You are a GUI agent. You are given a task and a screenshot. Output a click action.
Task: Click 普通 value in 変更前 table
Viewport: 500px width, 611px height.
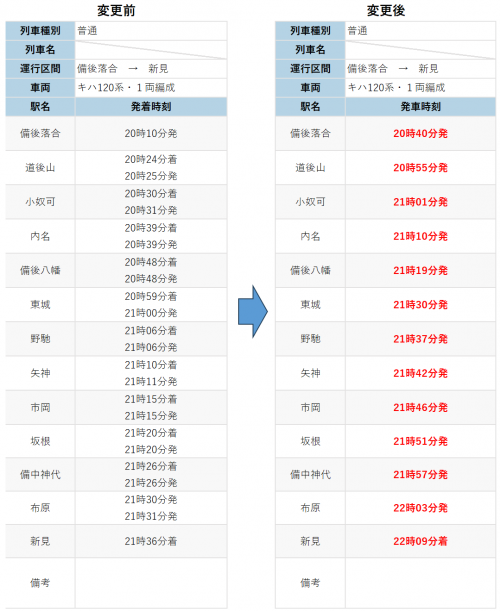(87, 31)
